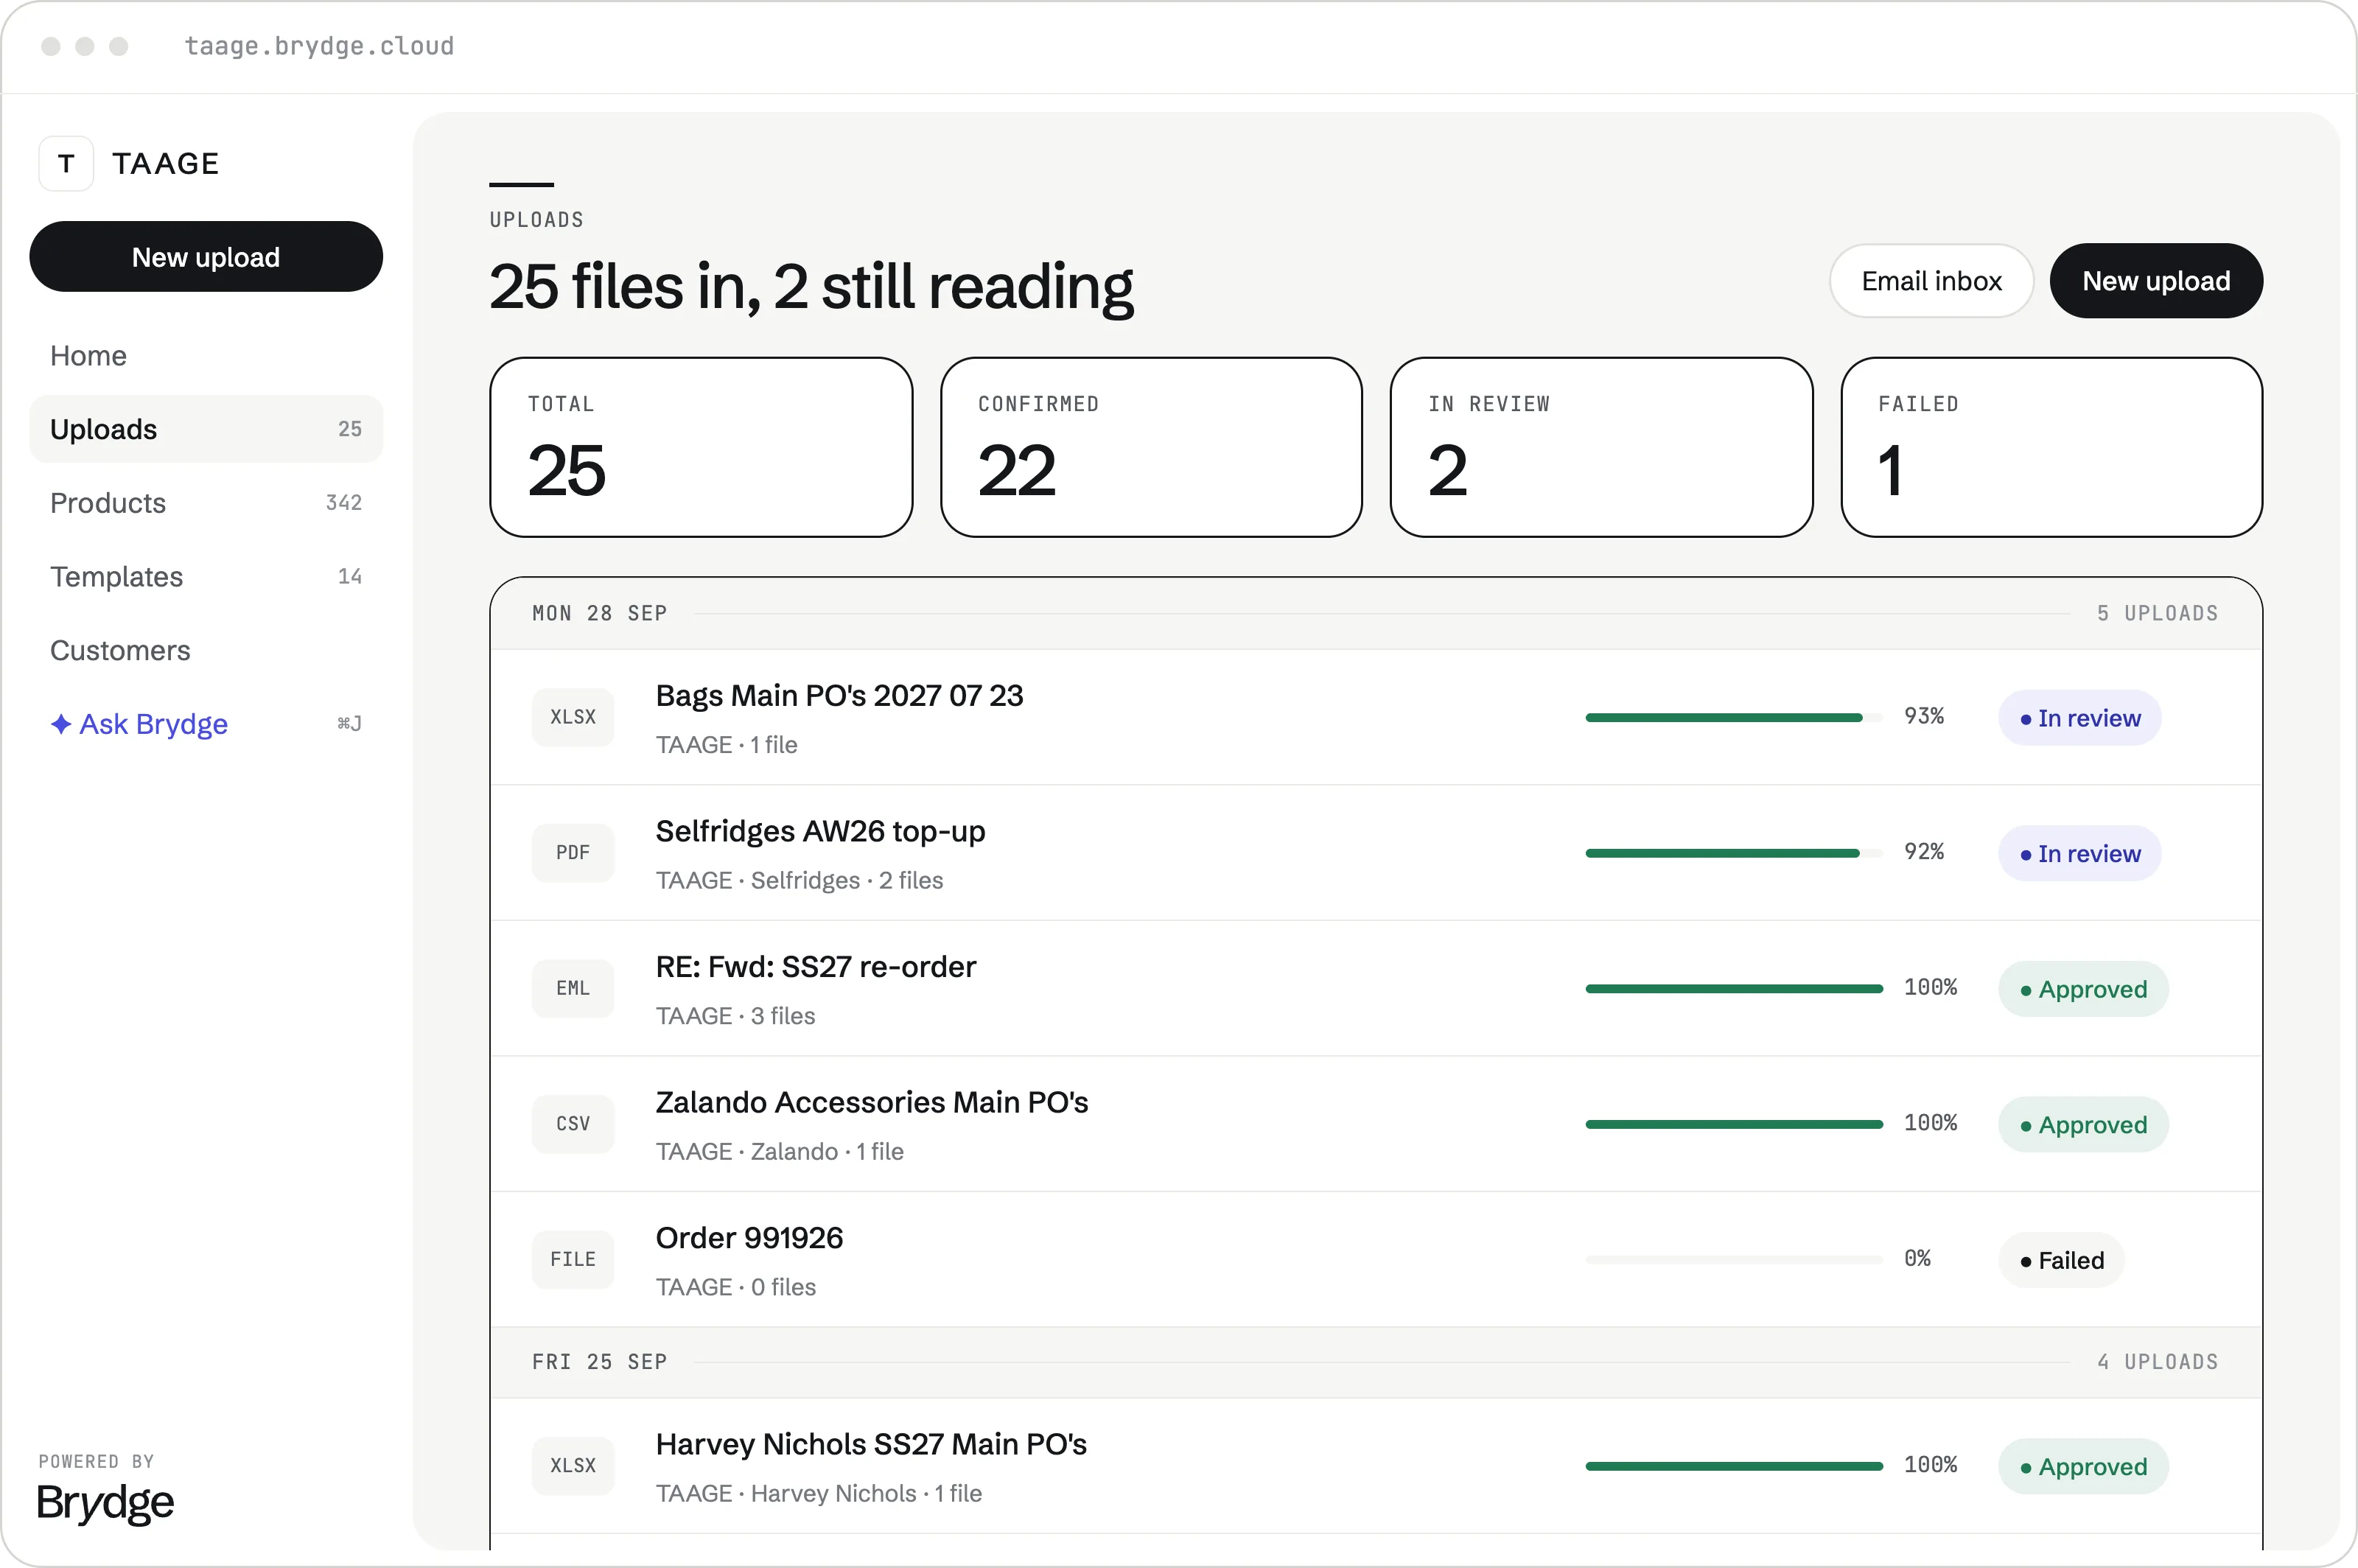Image resolution: width=2358 pixels, height=1568 pixels.
Task: Click the CSV badge for Zalando Accessories
Action: point(573,1124)
